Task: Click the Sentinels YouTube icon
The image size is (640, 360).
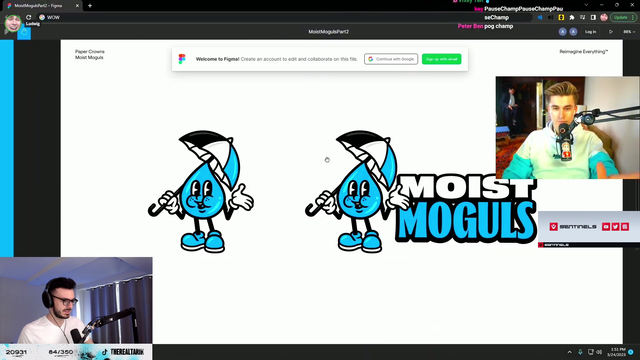Action: click(x=606, y=227)
